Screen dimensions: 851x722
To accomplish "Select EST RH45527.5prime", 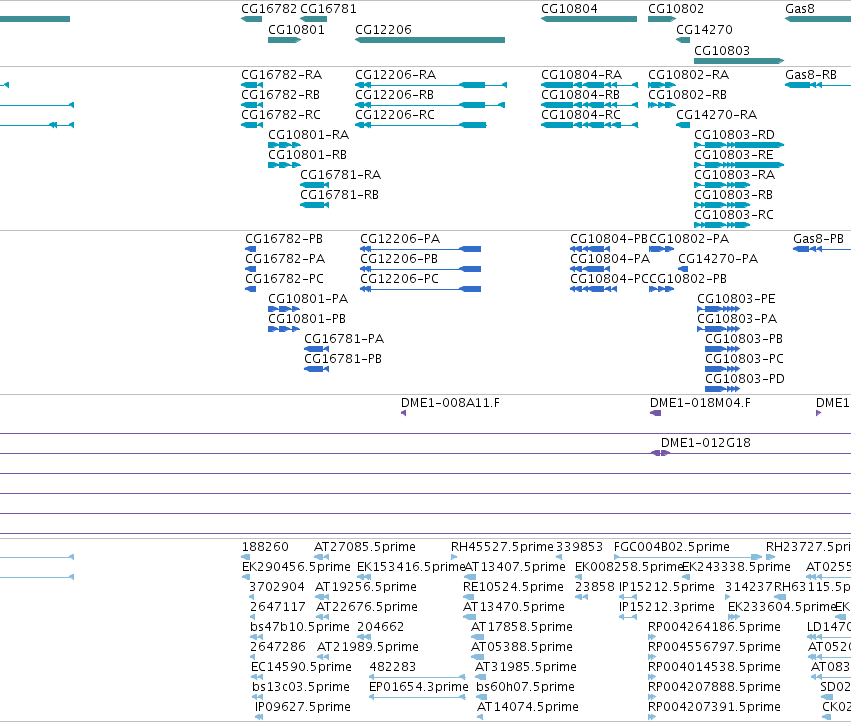I will 502,547.
